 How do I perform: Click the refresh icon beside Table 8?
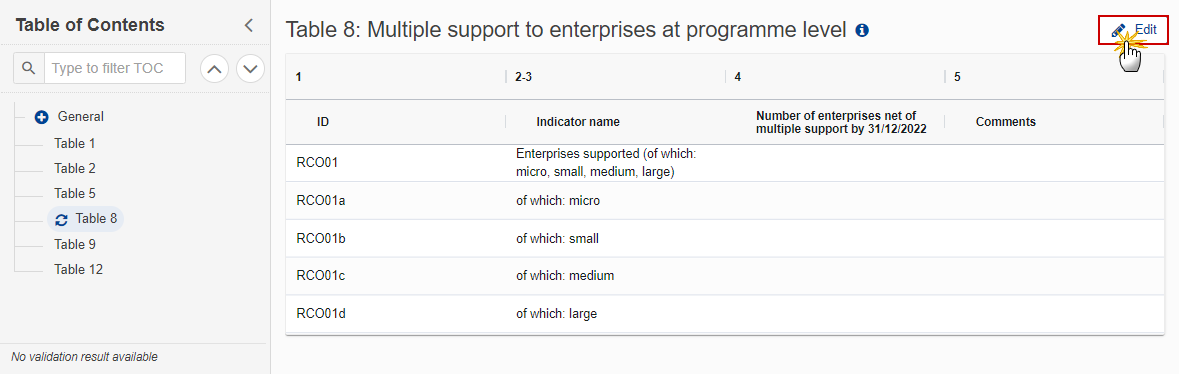[62, 220]
